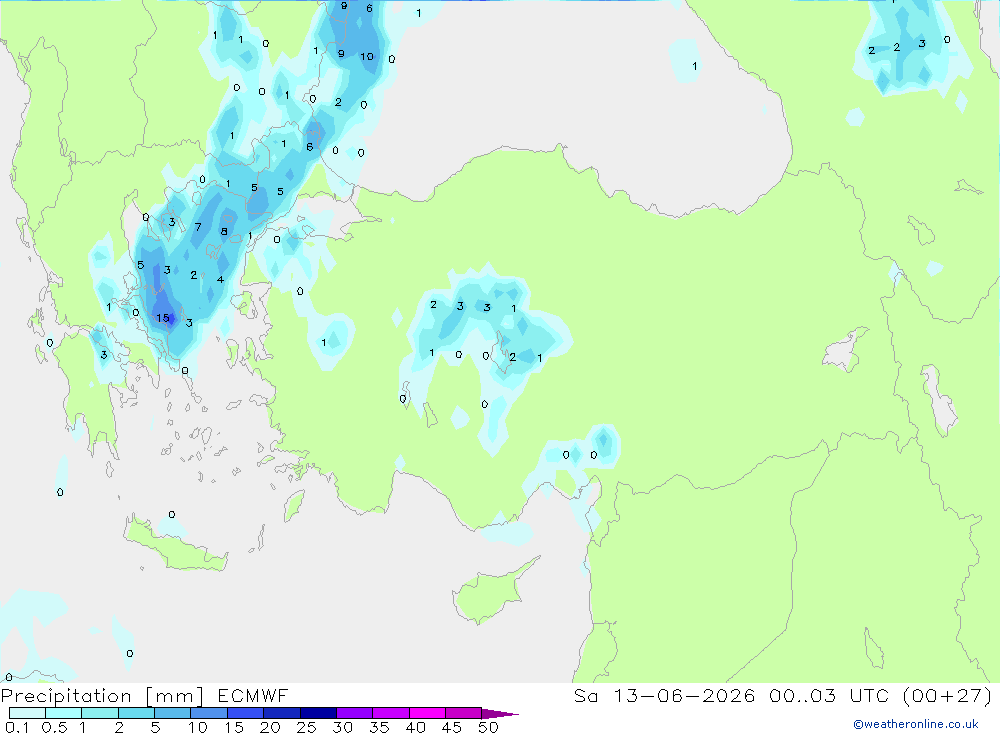Click the 45–50 mm legend swatch
Viewport: 1000px width, 733px height.
pyautogui.click(x=463, y=713)
